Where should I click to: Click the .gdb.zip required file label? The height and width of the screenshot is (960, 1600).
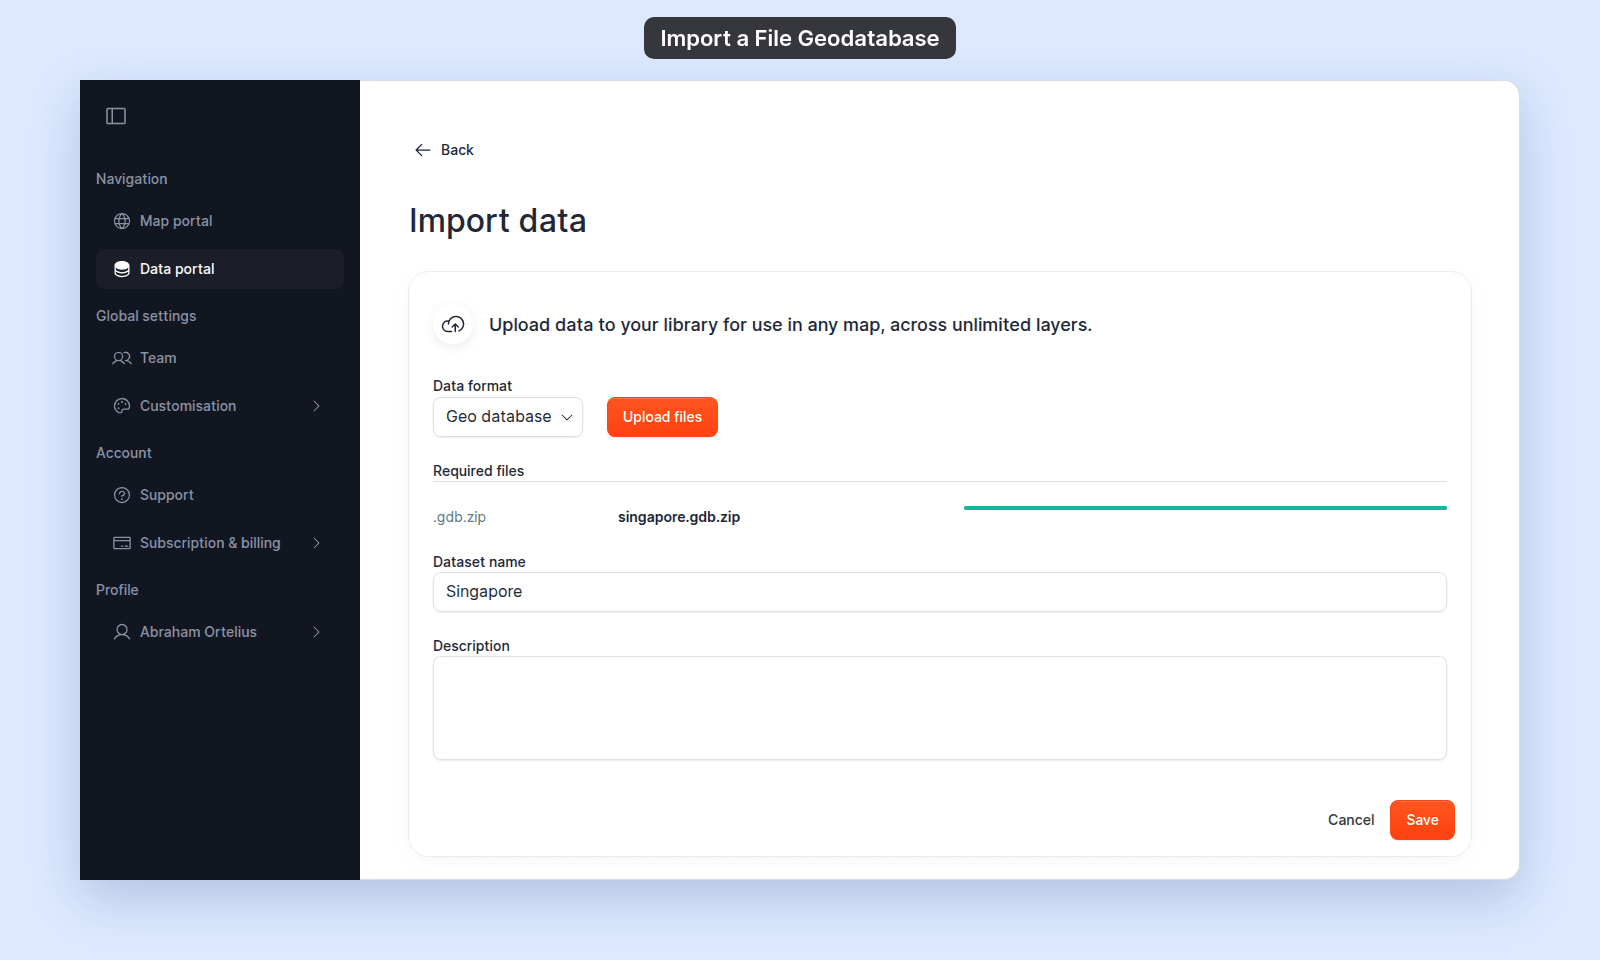tap(460, 517)
